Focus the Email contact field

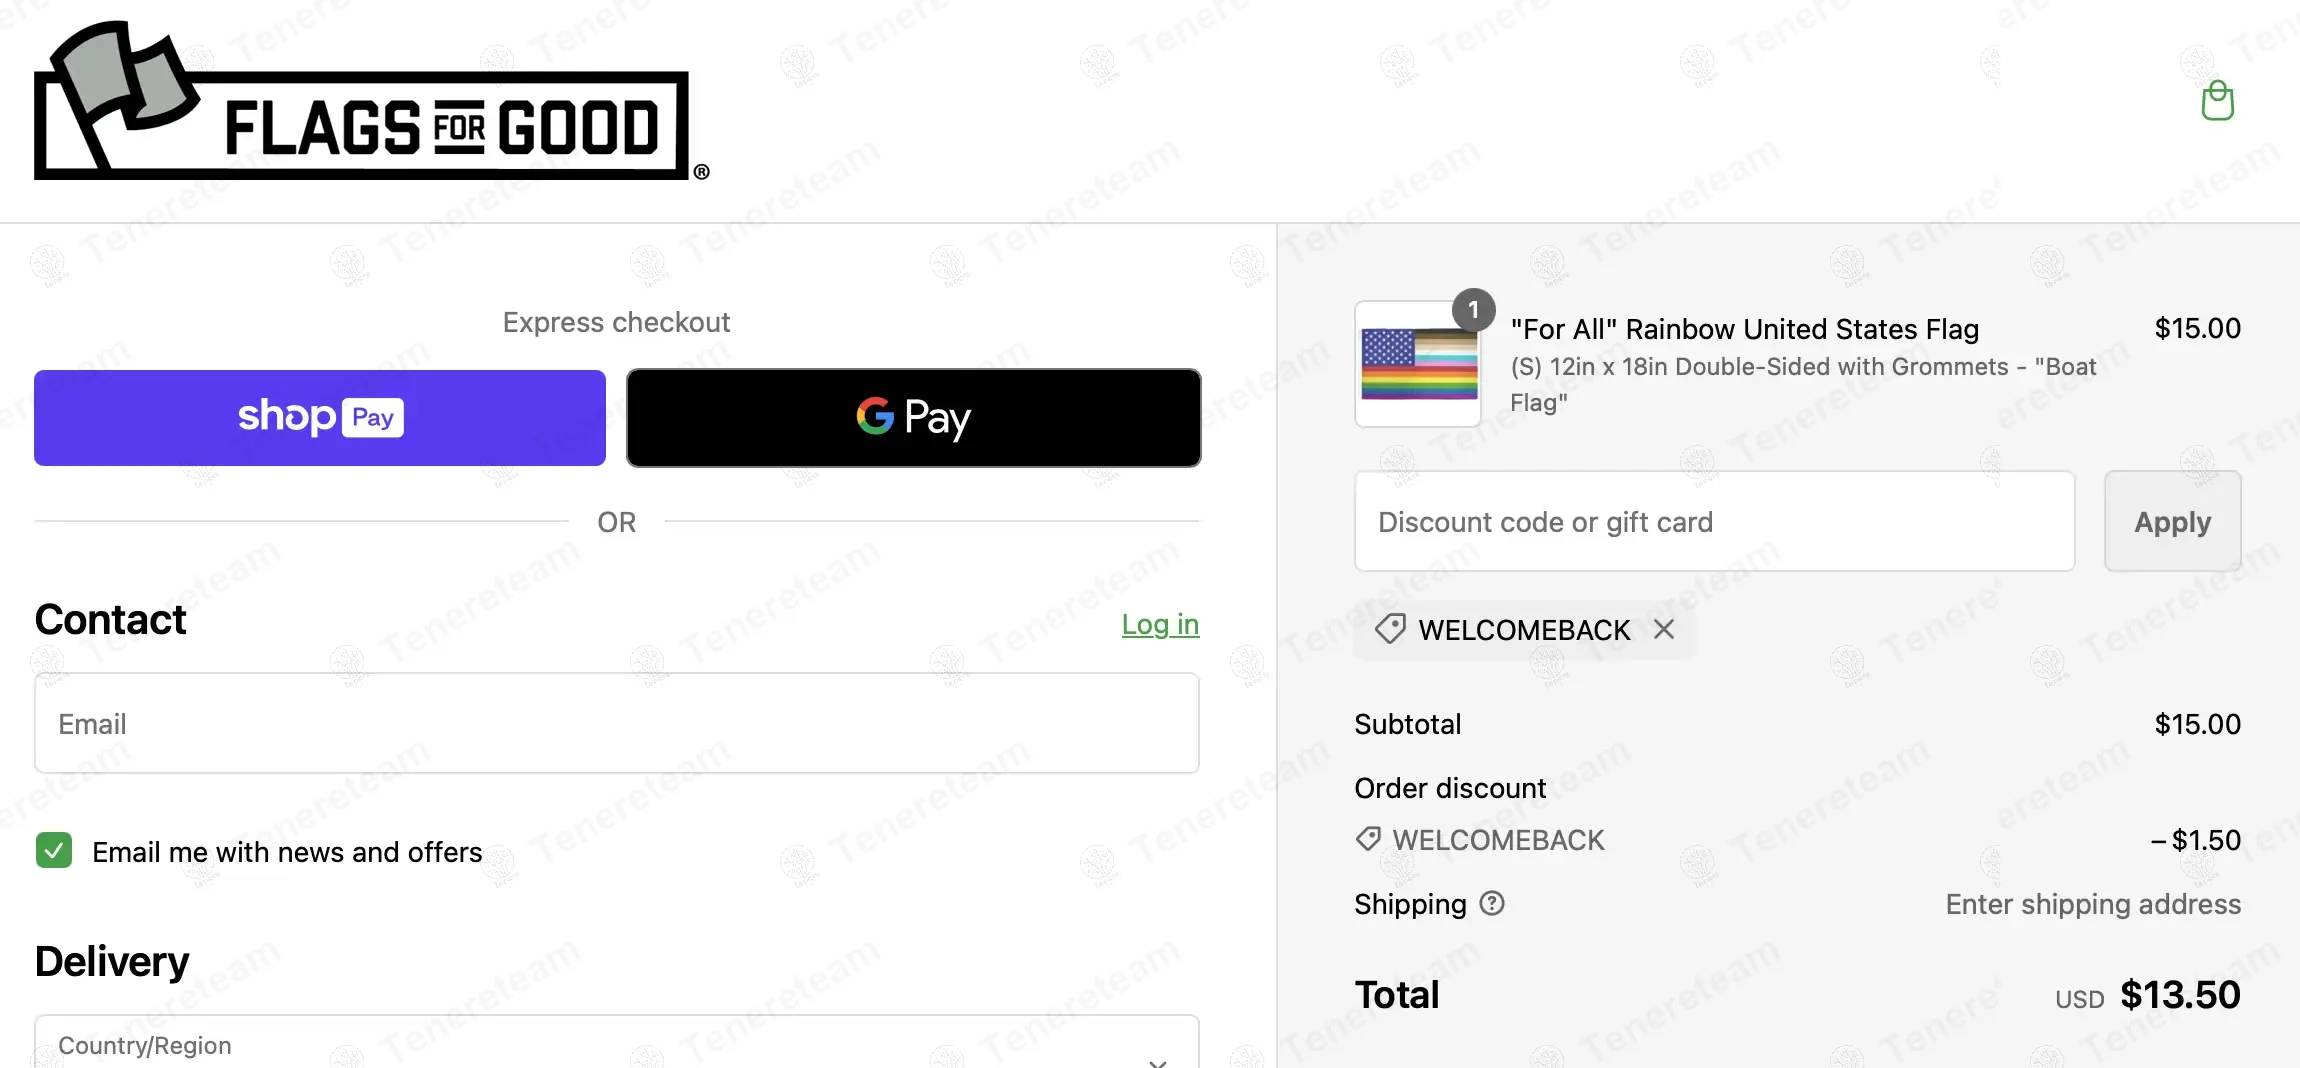[617, 723]
